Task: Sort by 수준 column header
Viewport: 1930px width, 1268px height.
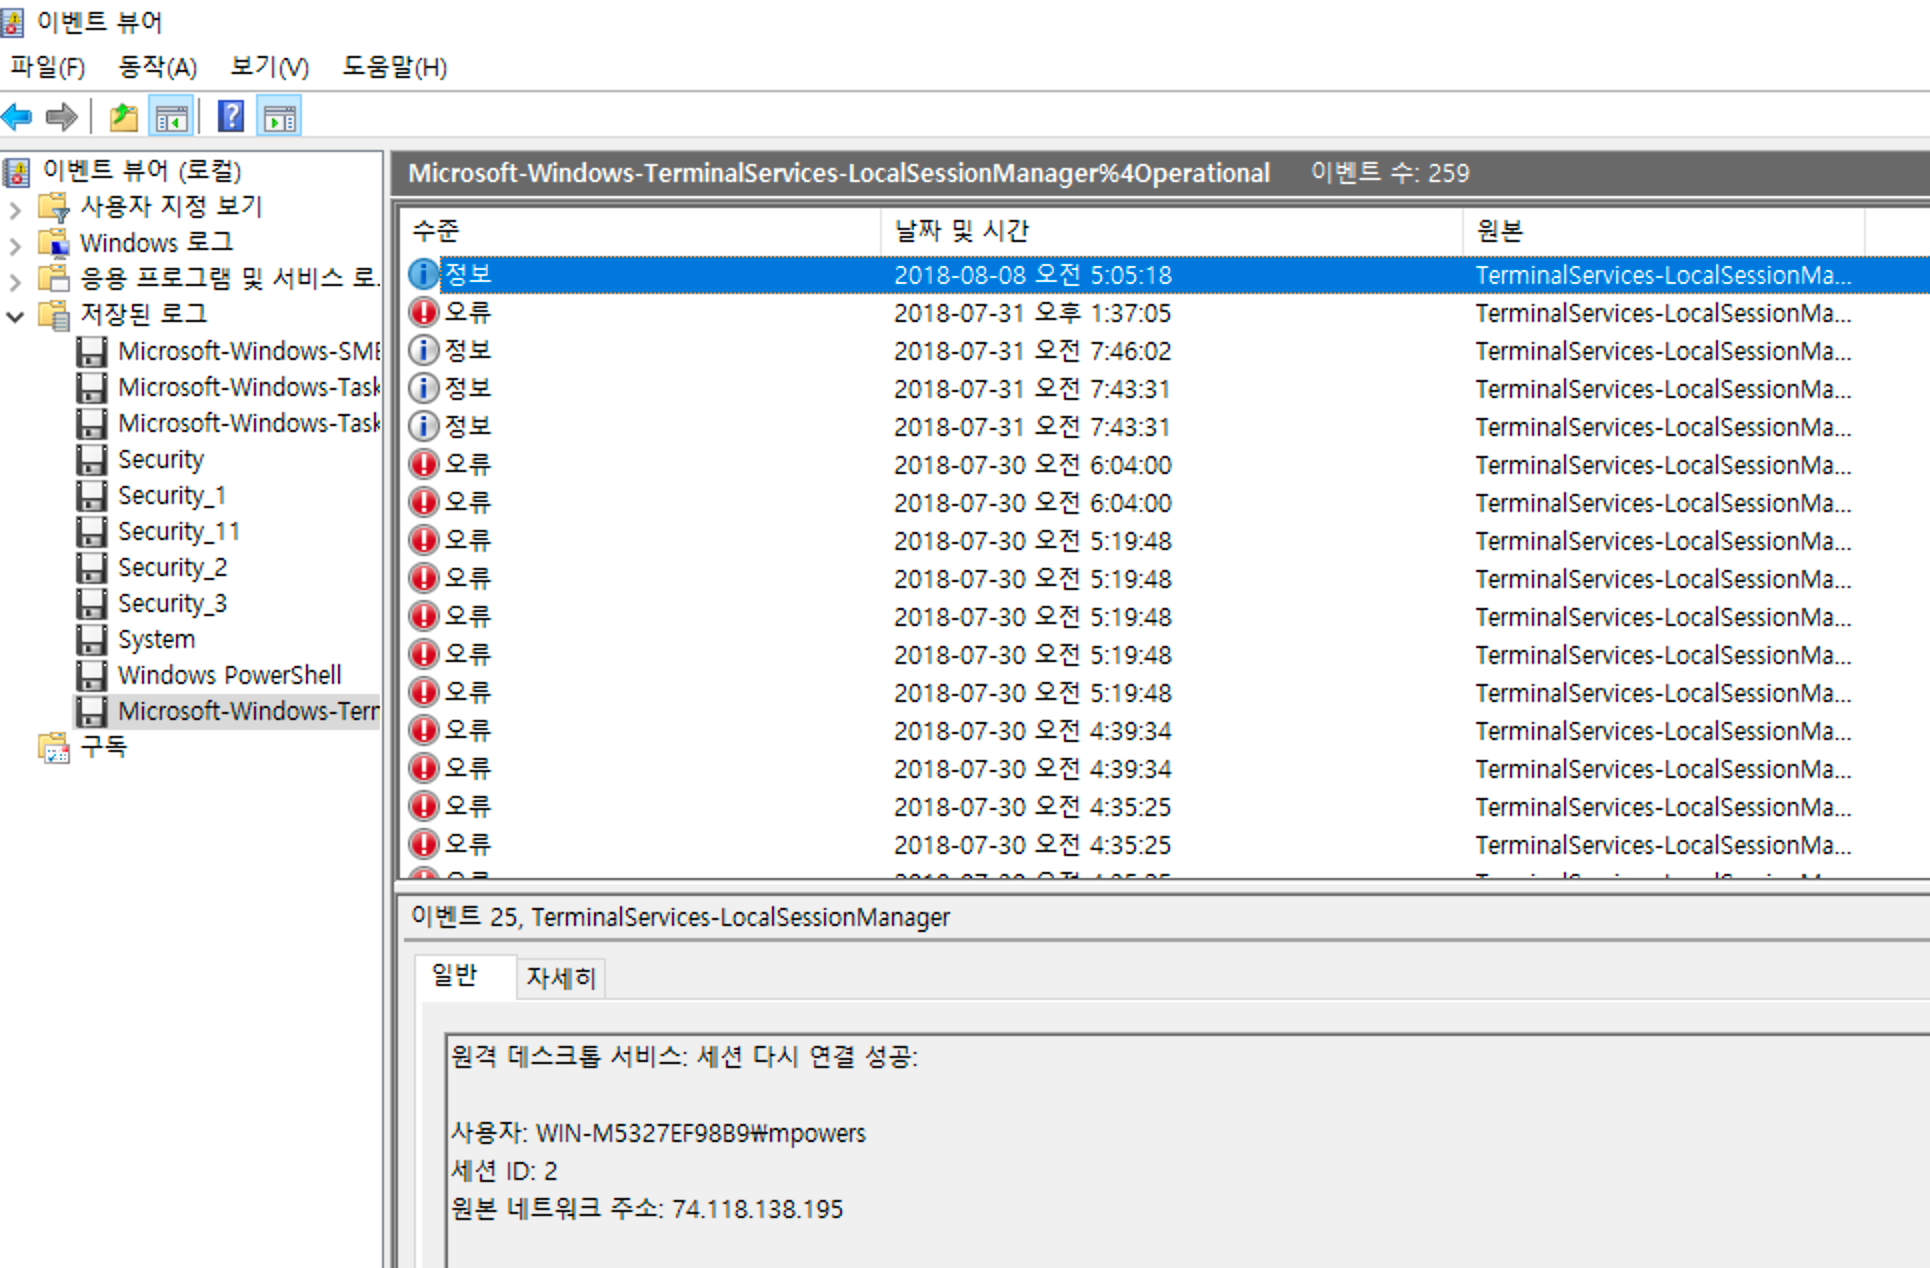Action: coord(436,231)
